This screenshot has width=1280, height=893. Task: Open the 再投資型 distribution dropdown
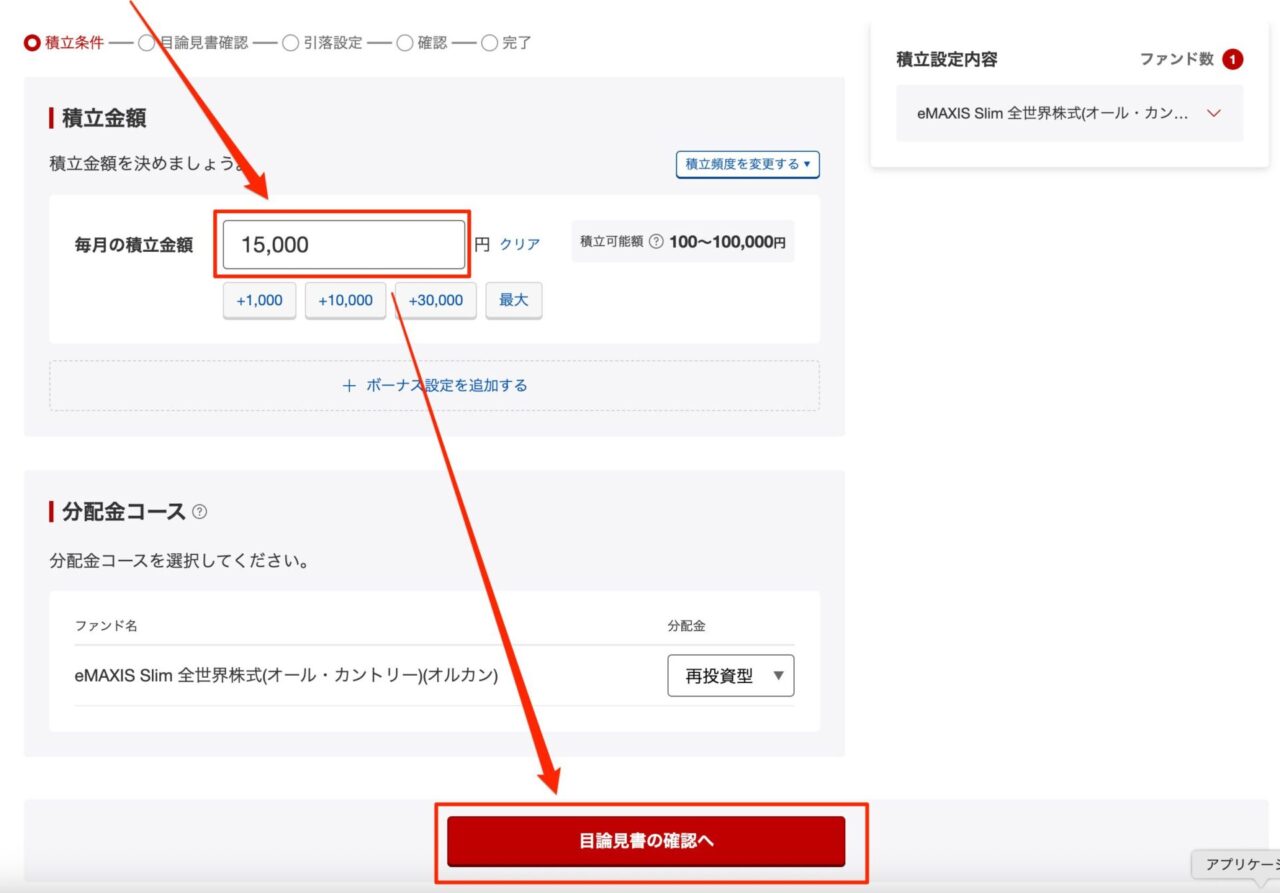(x=731, y=676)
